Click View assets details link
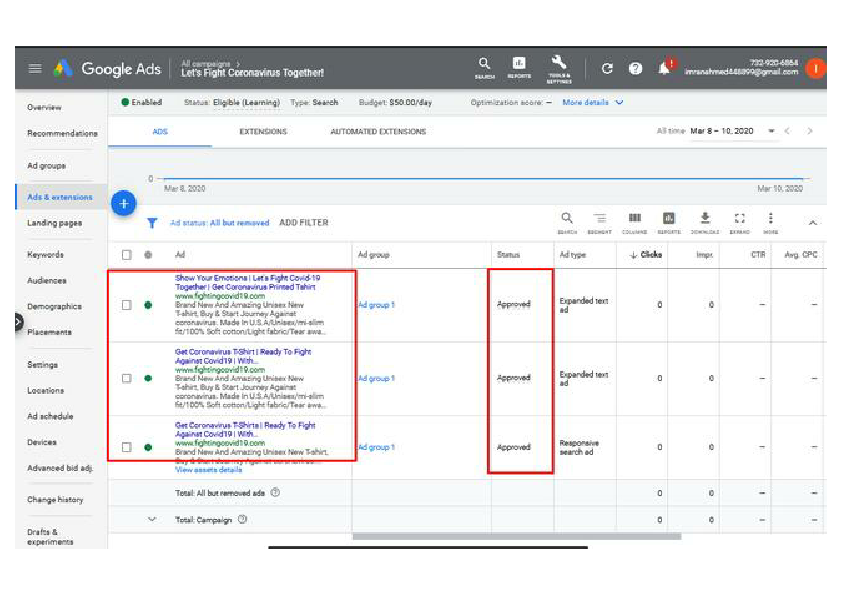The width and height of the screenshot is (842, 595). (x=208, y=470)
